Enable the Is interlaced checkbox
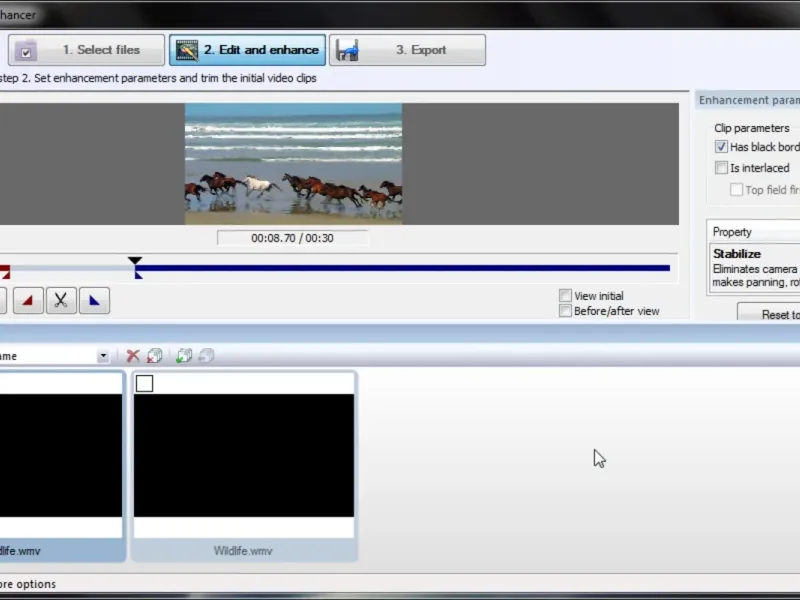Screen dimensions: 800x600 pyautogui.click(x=721, y=168)
